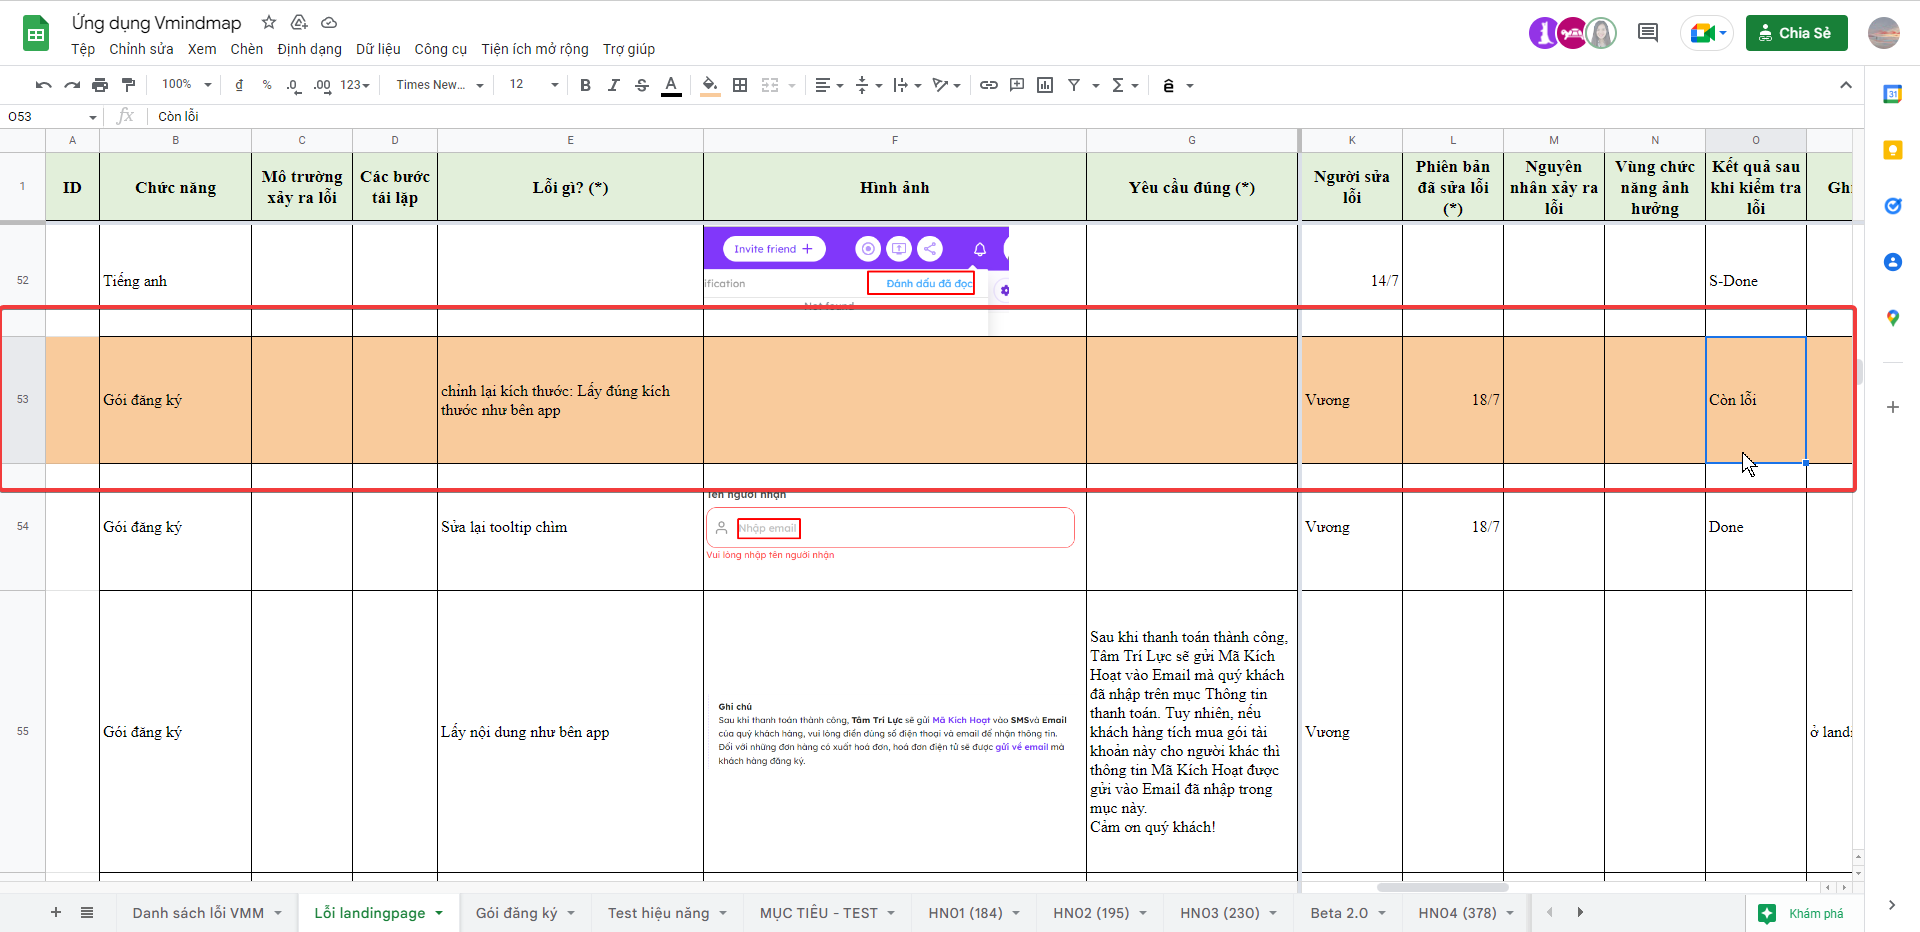The width and height of the screenshot is (1920, 932).
Task: Switch to HN01 (184) sheet tab
Action: [974, 912]
